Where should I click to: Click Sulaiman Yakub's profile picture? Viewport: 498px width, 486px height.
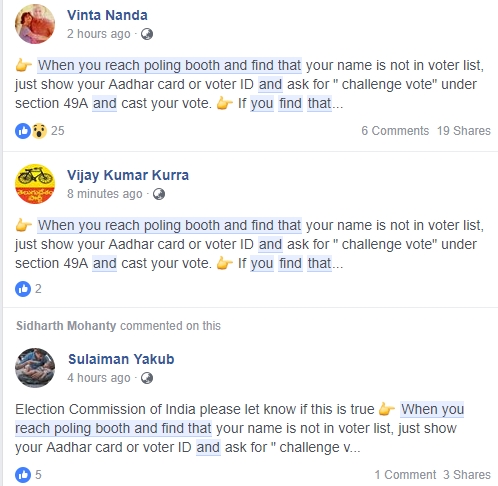coord(35,368)
